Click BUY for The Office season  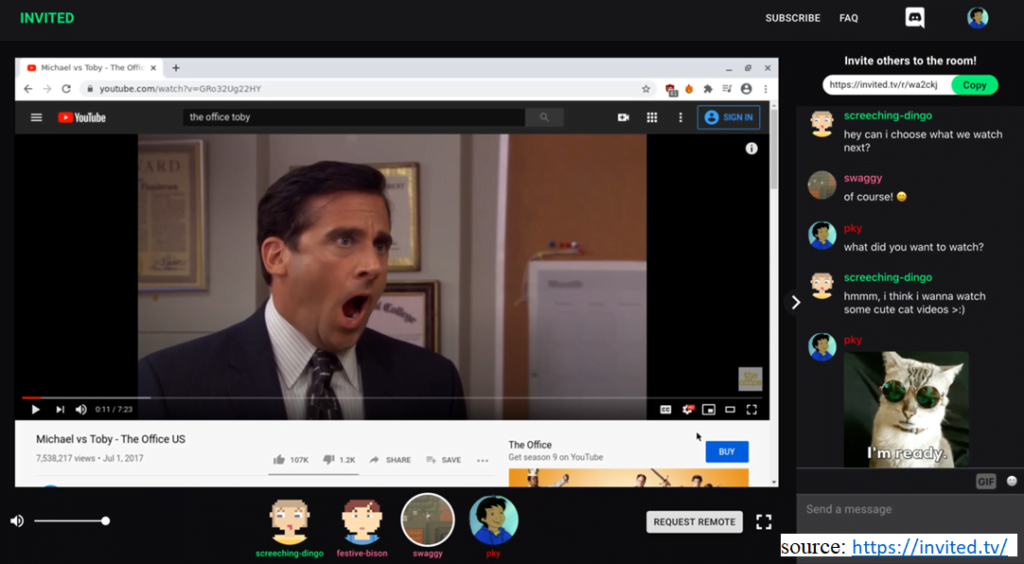click(727, 452)
